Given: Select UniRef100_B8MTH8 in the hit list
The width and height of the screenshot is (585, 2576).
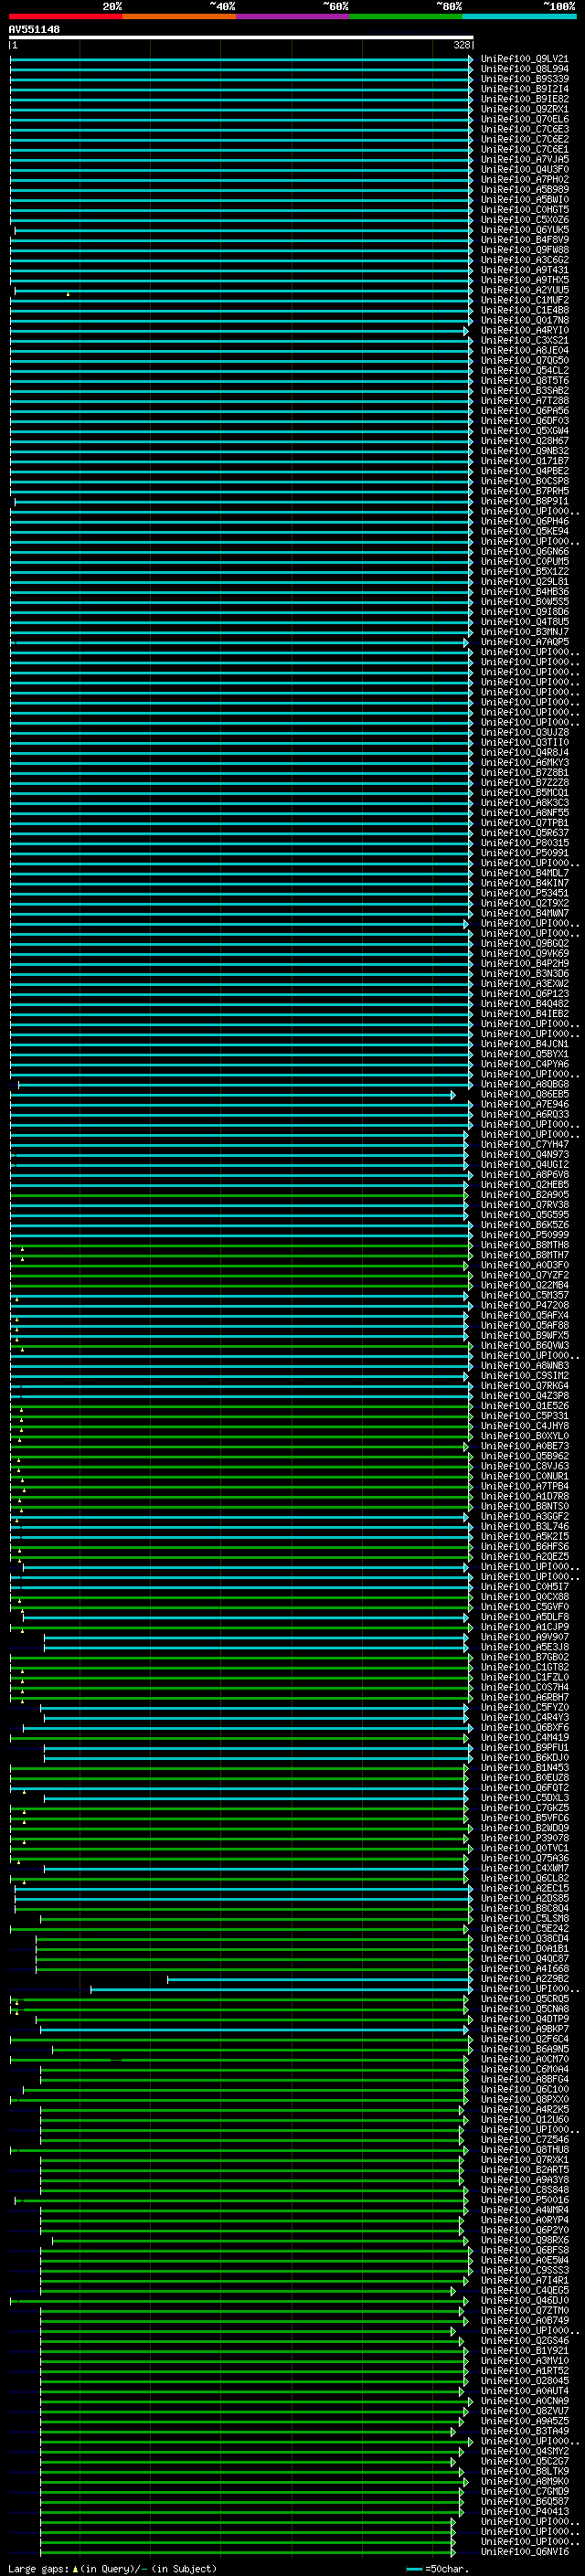Looking at the screenshot, I should click(525, 1246).
